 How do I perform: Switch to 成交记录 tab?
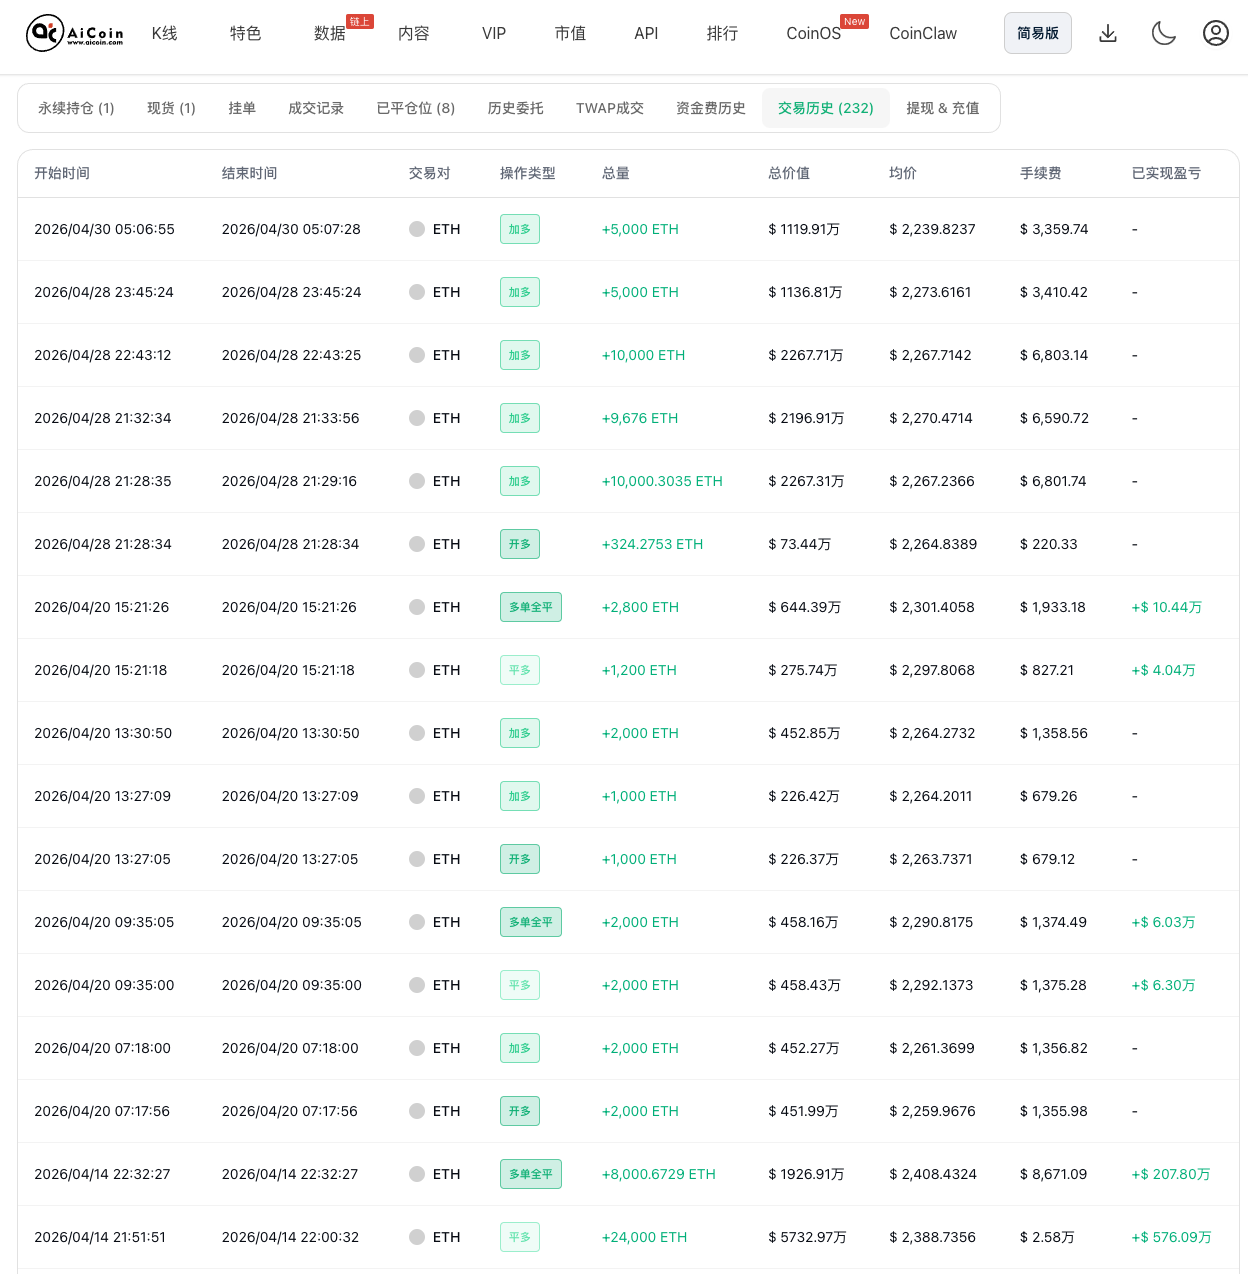point(316,108)
